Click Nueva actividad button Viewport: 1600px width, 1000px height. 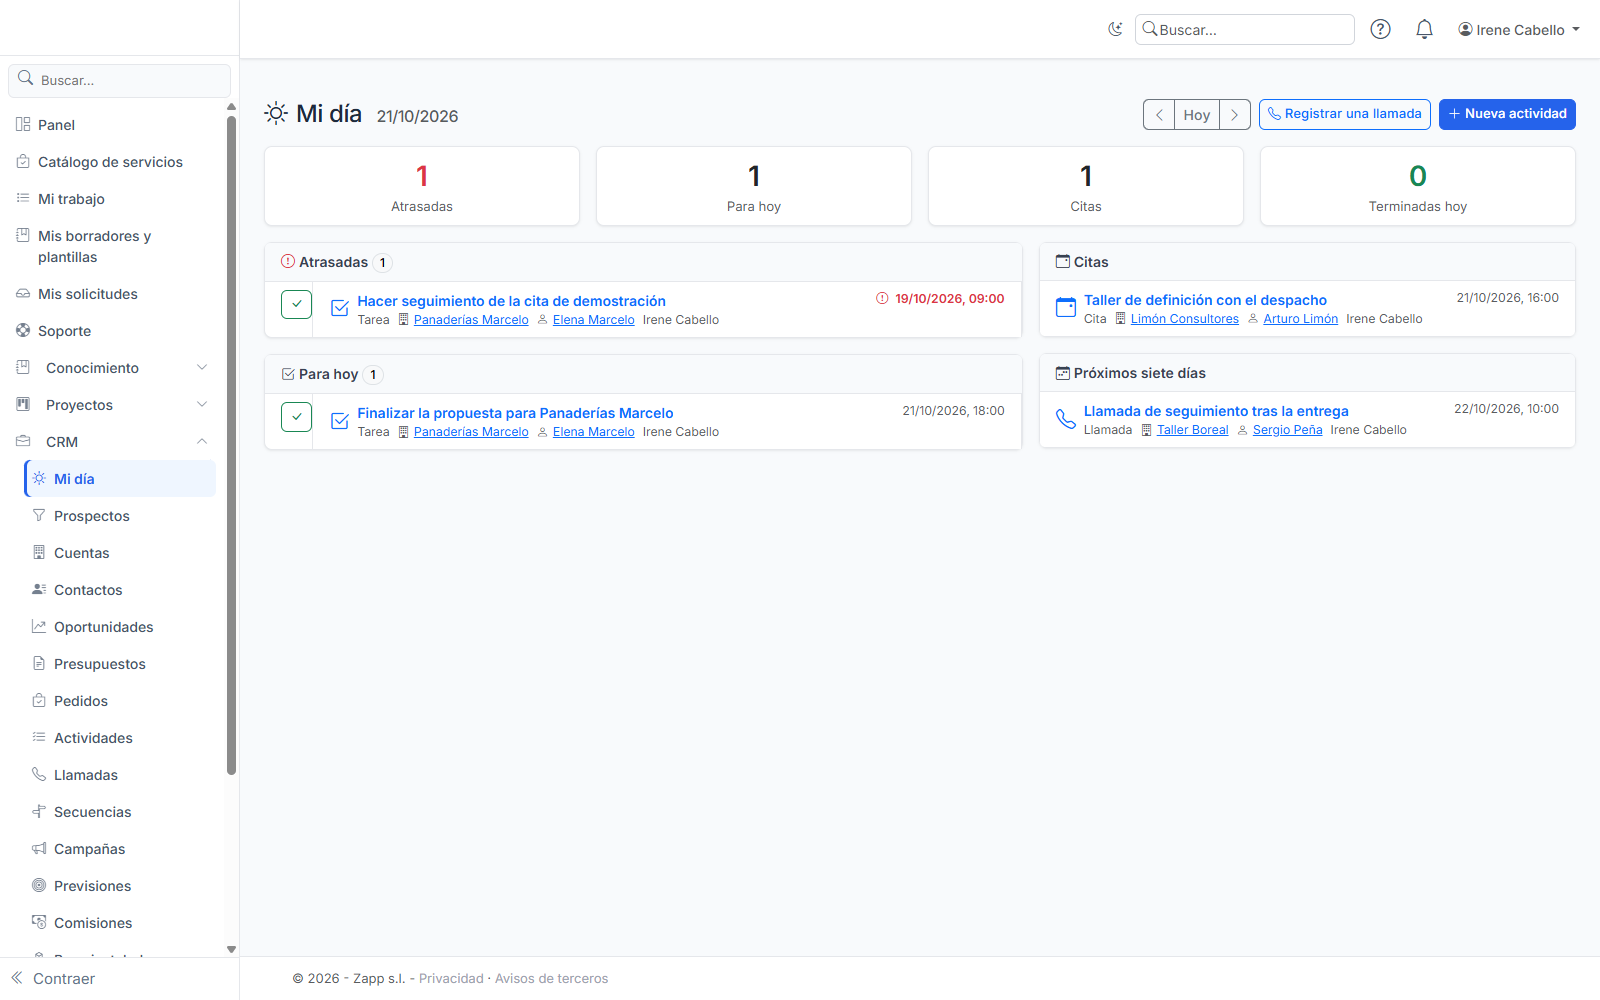[x=1507, y=114]
